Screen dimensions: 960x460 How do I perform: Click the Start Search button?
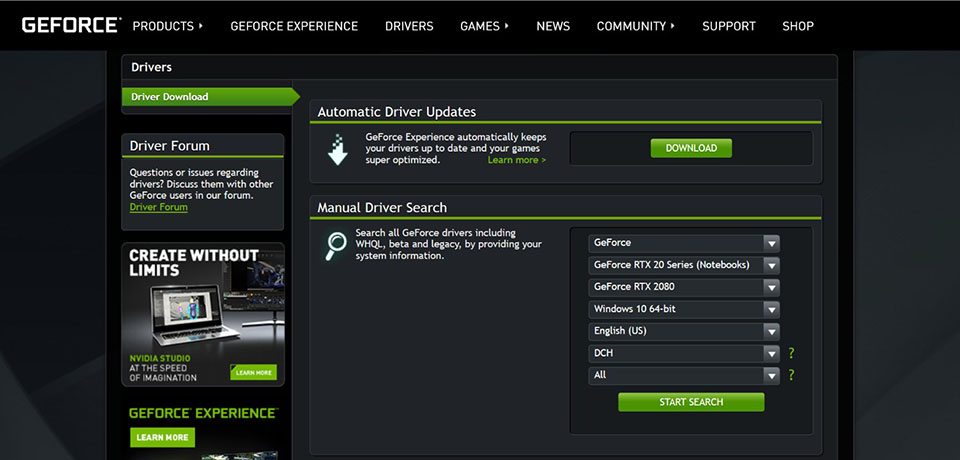(691, 402)
